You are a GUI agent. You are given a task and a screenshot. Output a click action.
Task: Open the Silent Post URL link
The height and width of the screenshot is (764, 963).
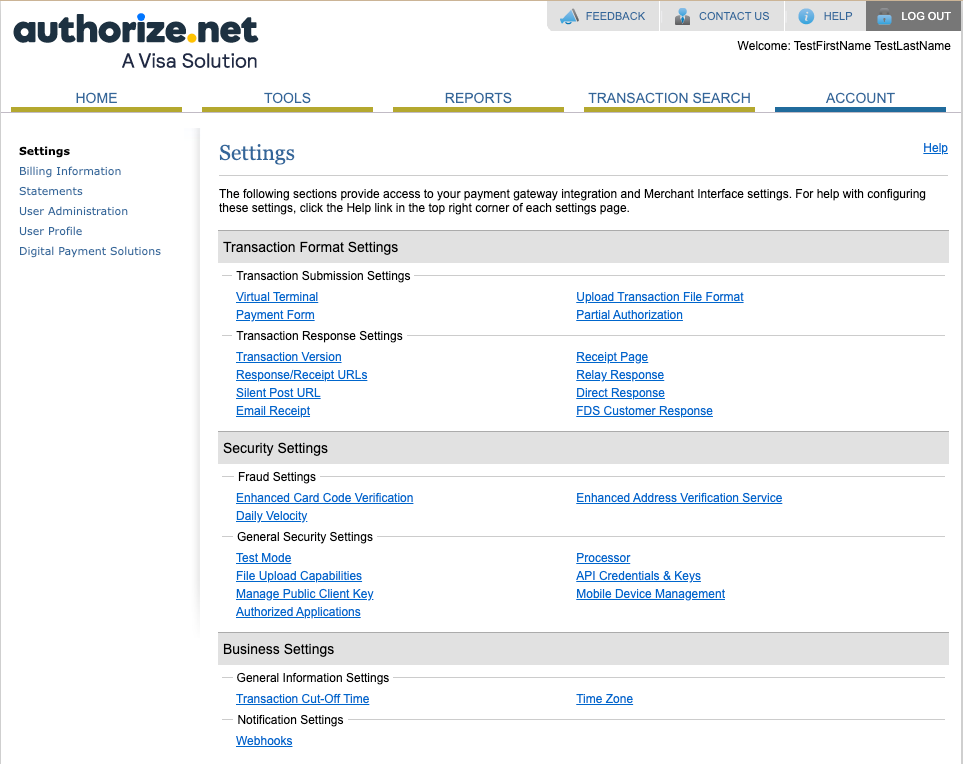[278, 393]
